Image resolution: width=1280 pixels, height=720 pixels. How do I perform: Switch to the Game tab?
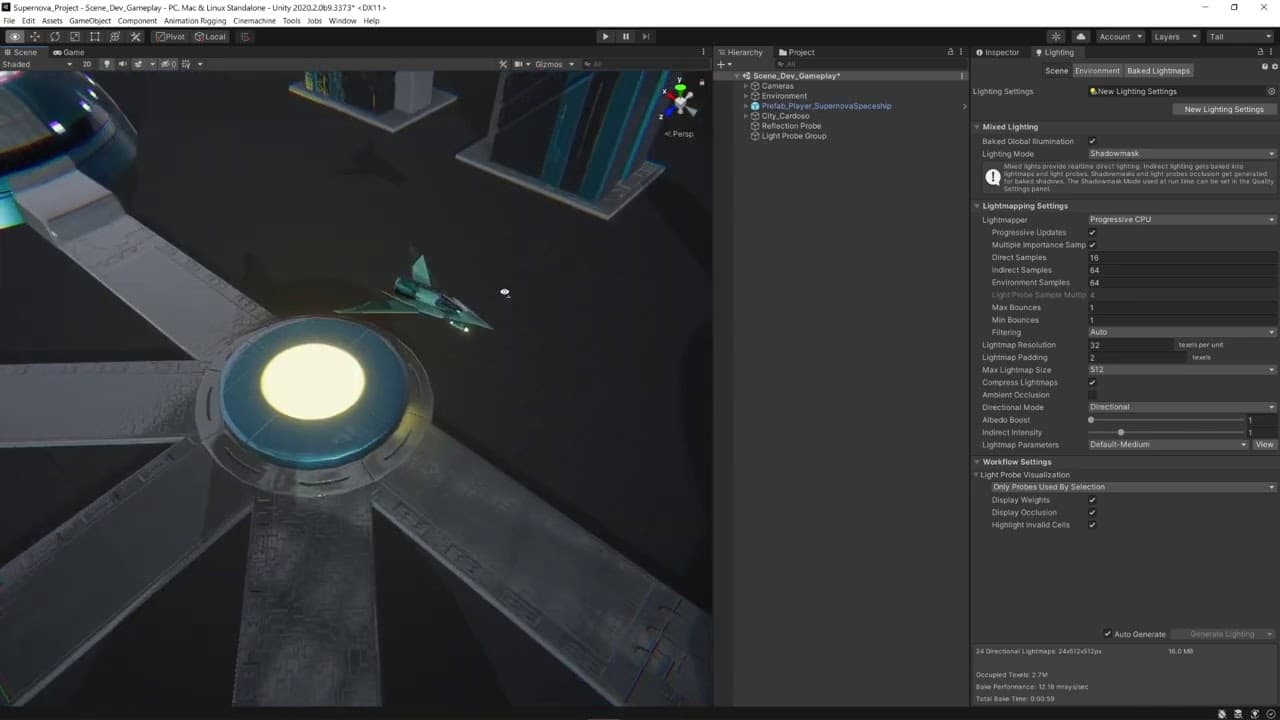(69, 52)
